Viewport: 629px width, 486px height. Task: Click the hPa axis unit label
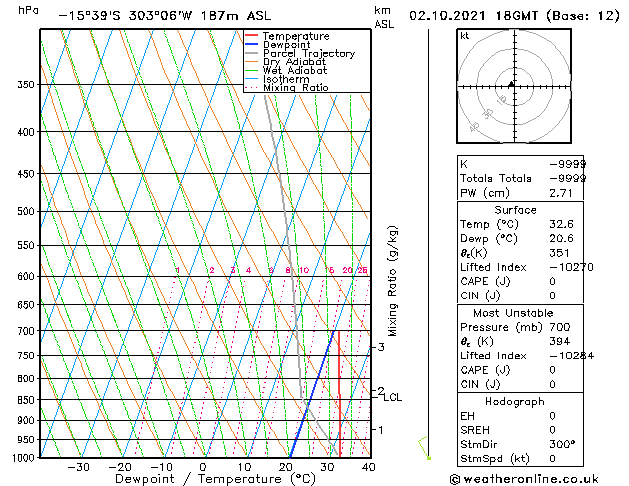[x=28, y=10]
